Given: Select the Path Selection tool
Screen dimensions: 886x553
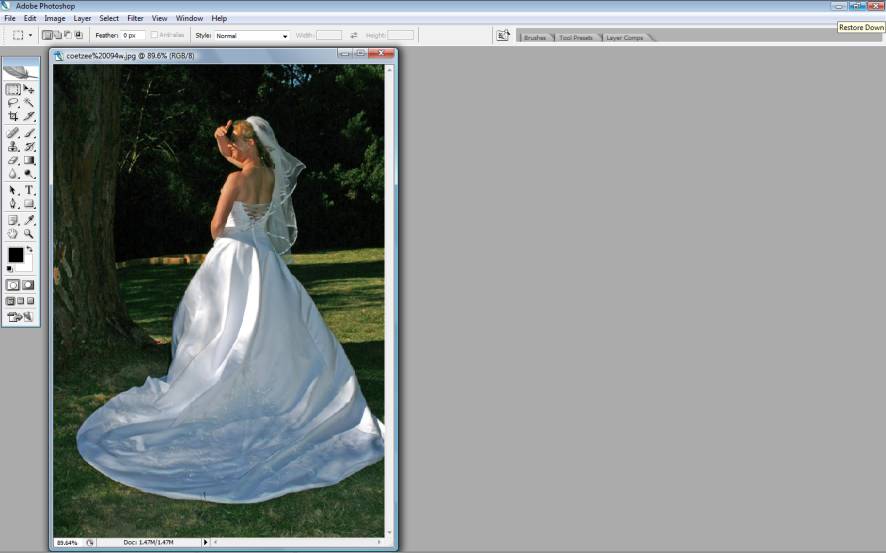Looking at the screenshot, I should [13, 190].
